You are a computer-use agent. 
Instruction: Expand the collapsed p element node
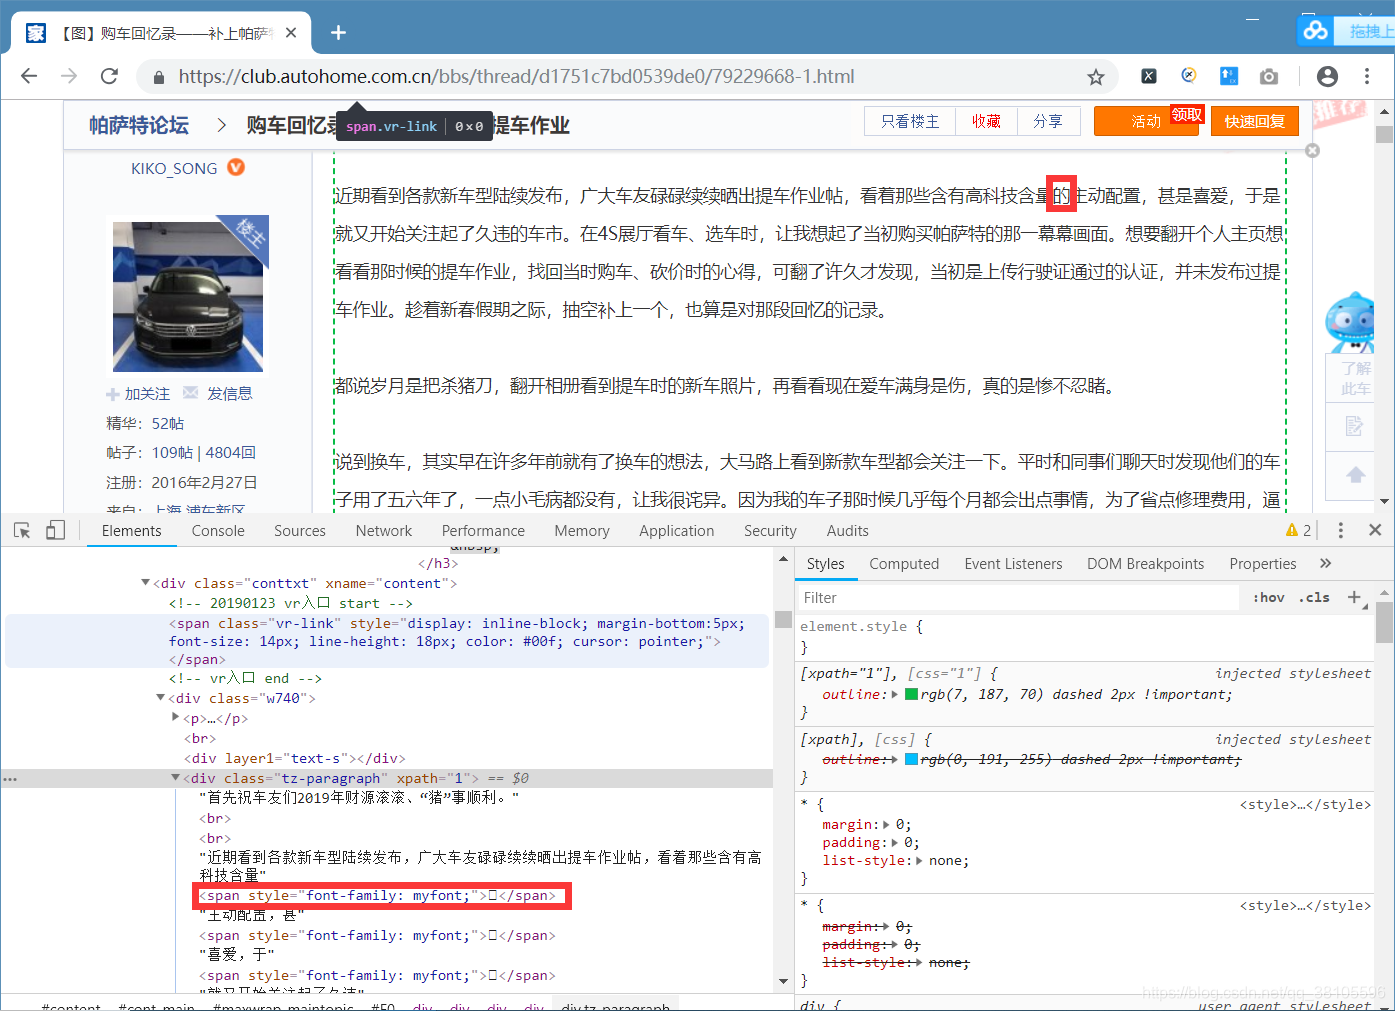[x=176, y=717]
